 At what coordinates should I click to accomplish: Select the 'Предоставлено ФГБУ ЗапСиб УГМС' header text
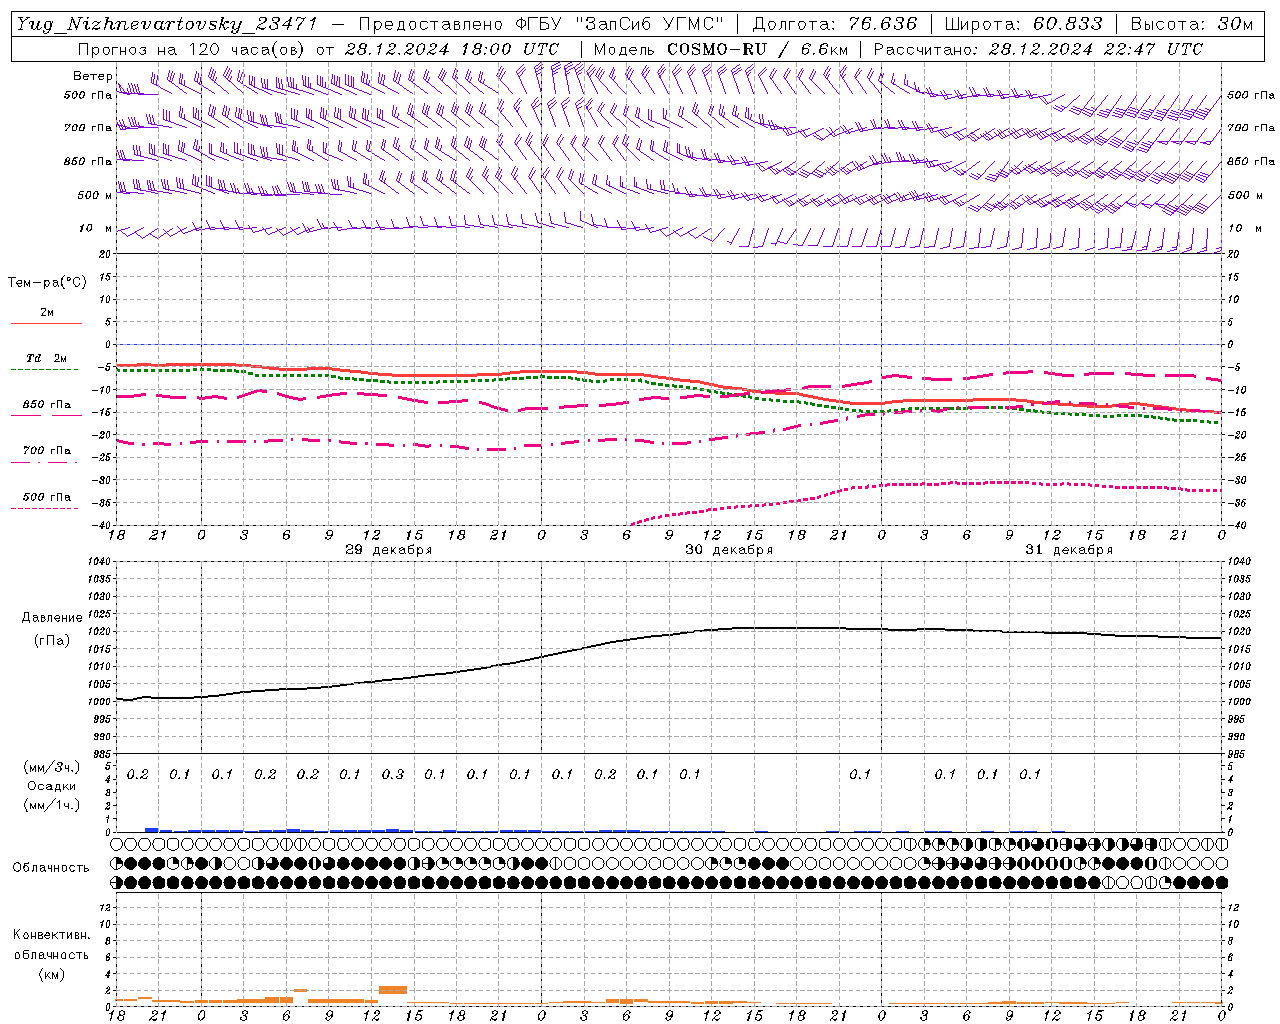click(x=540, y=24)
